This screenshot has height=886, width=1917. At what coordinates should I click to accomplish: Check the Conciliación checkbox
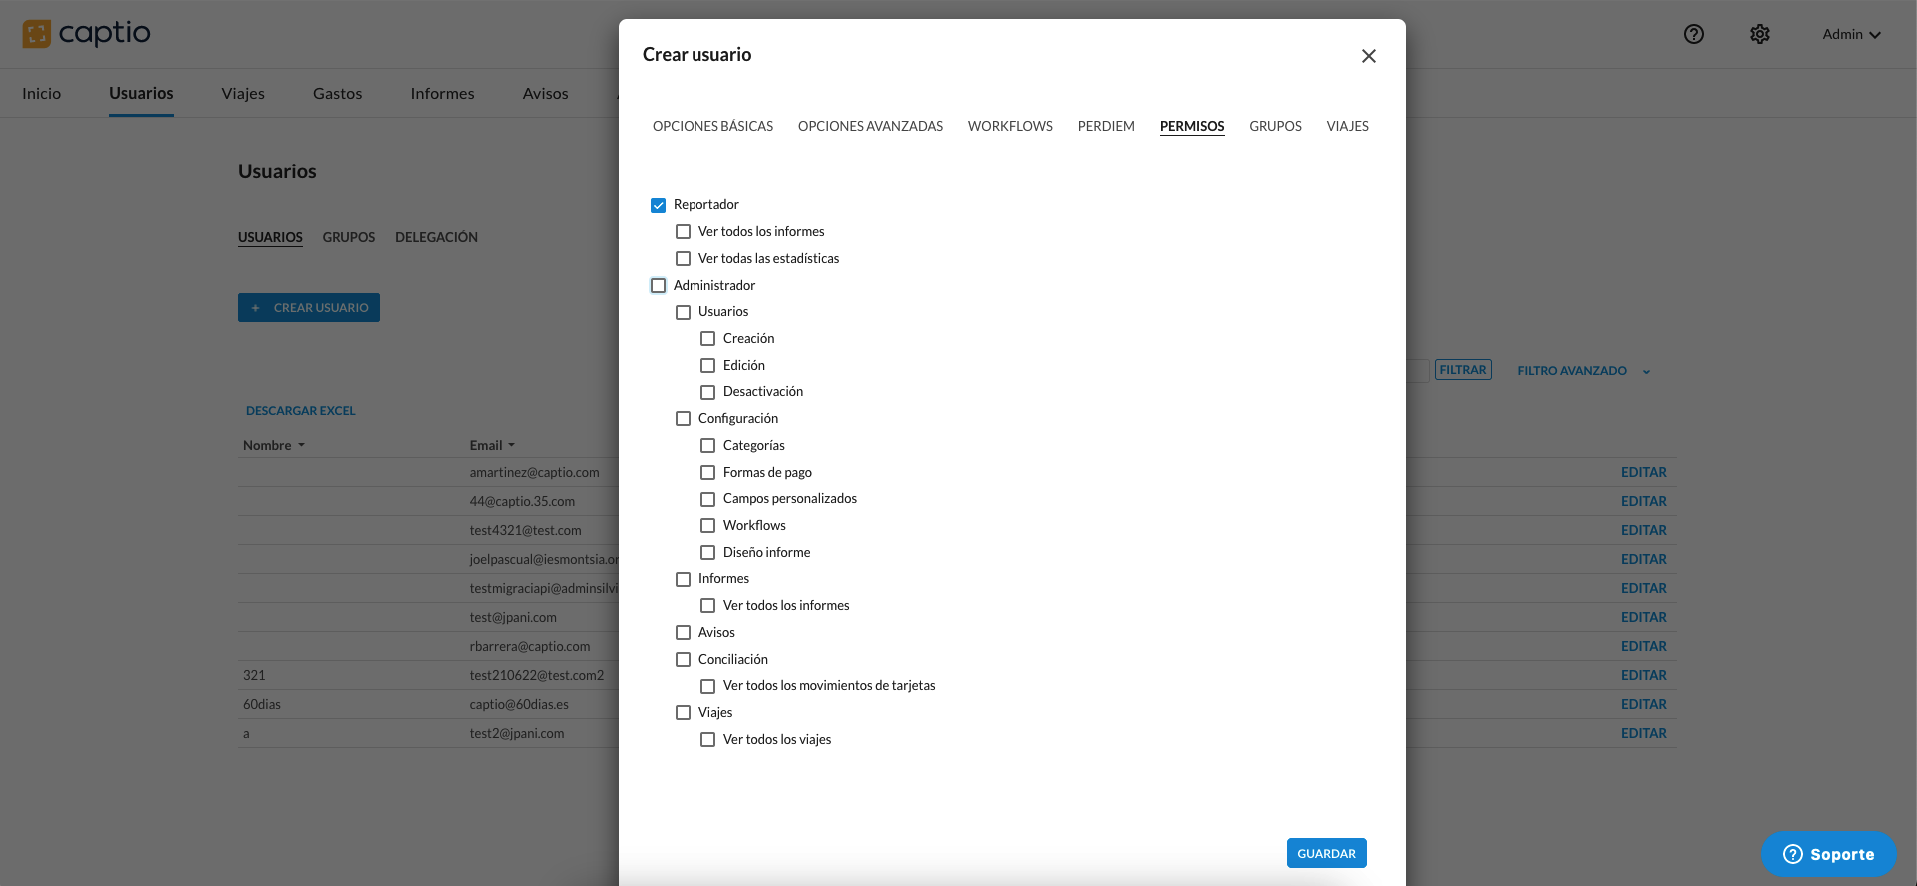click(x=683, y=660)
